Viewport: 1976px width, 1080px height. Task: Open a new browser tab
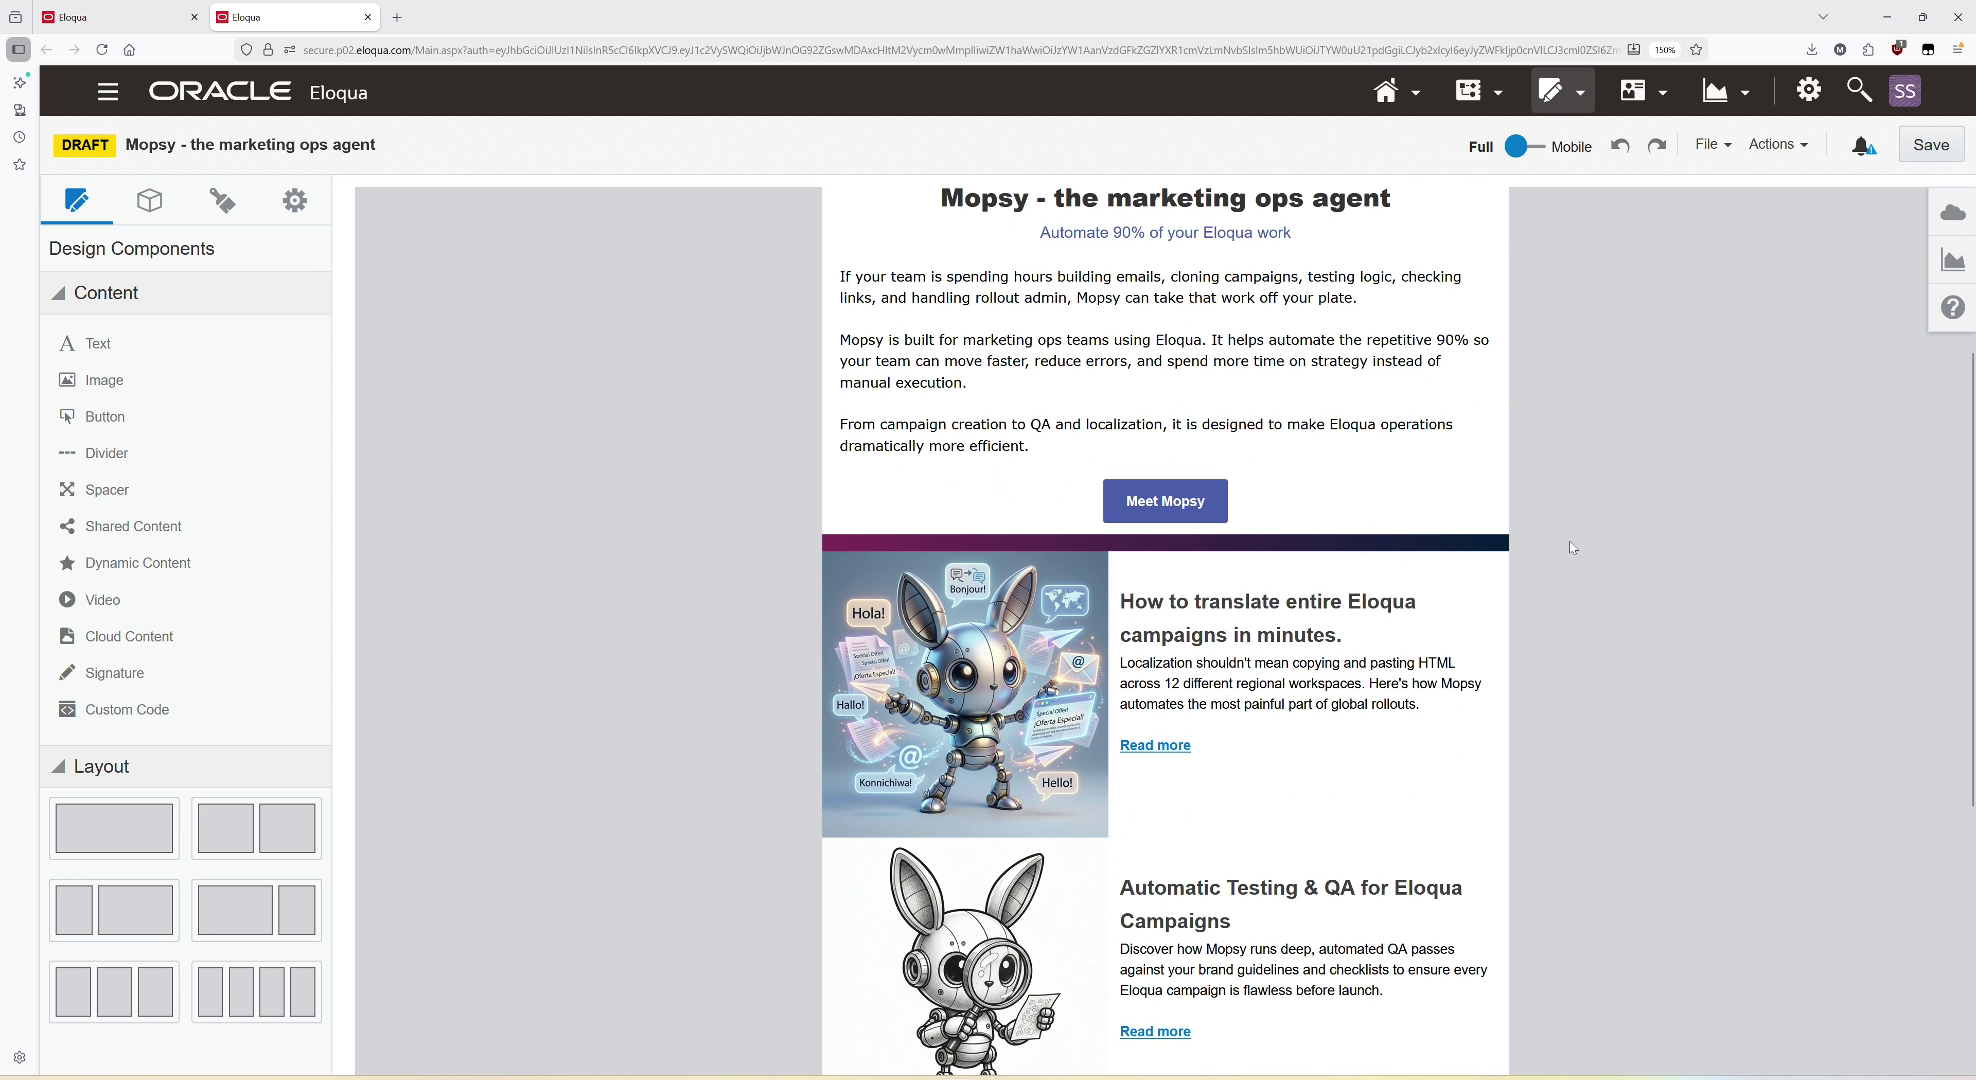(397, 17)
